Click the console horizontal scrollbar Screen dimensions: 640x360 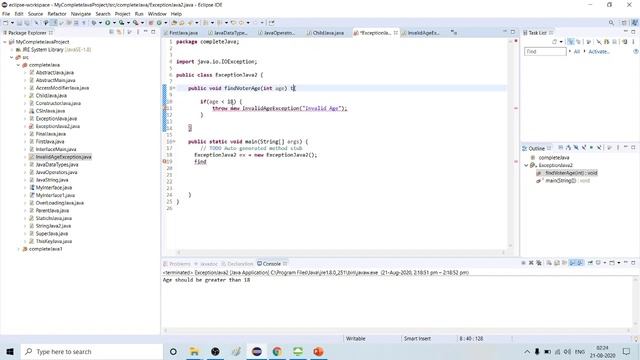[x=398, y=330]
